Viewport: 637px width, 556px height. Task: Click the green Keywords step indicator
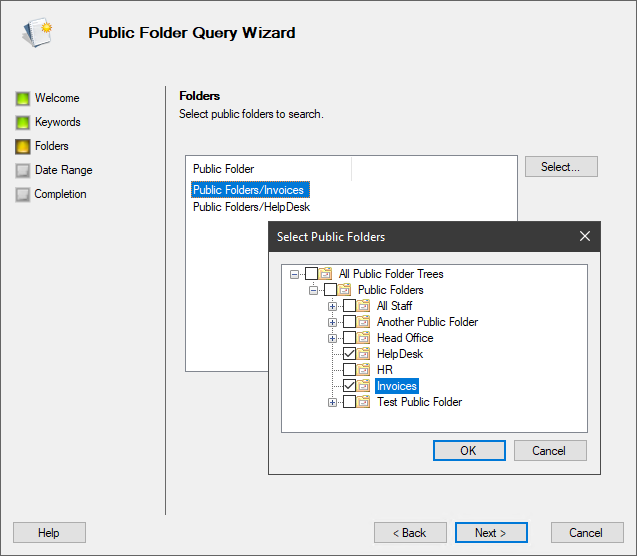[x=23, y=122]
